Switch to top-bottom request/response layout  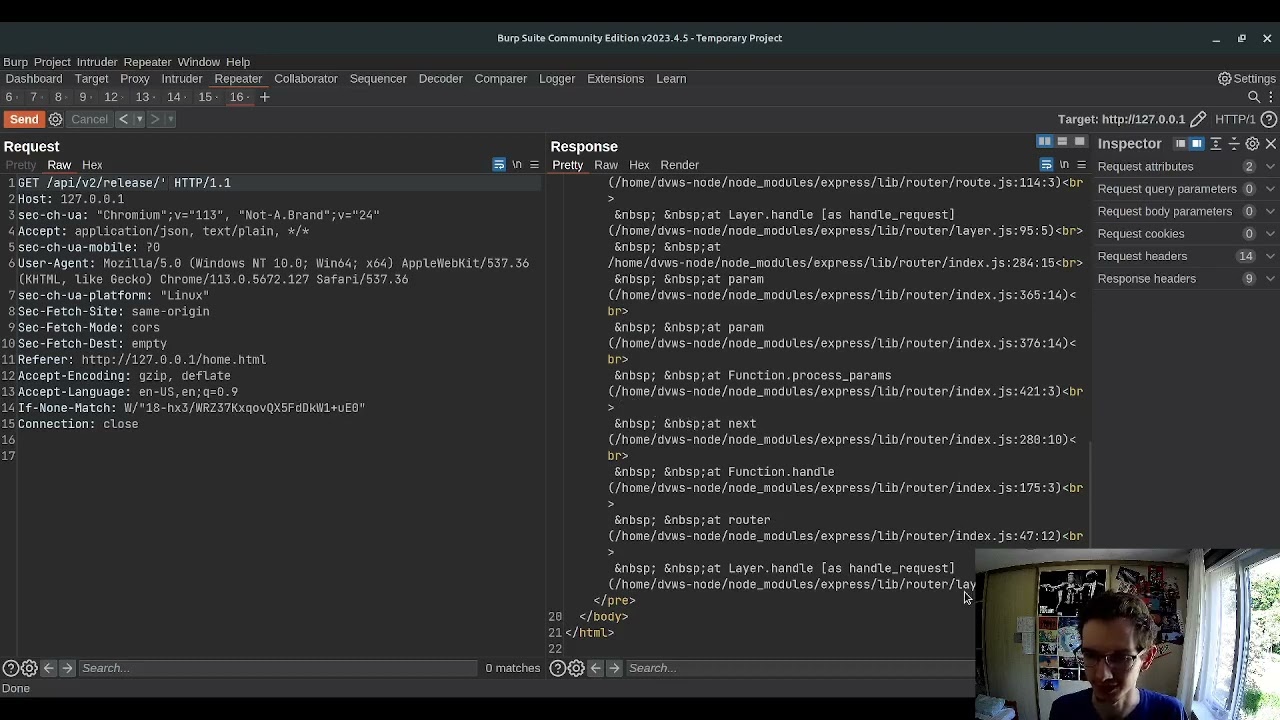pos(1062,142)
